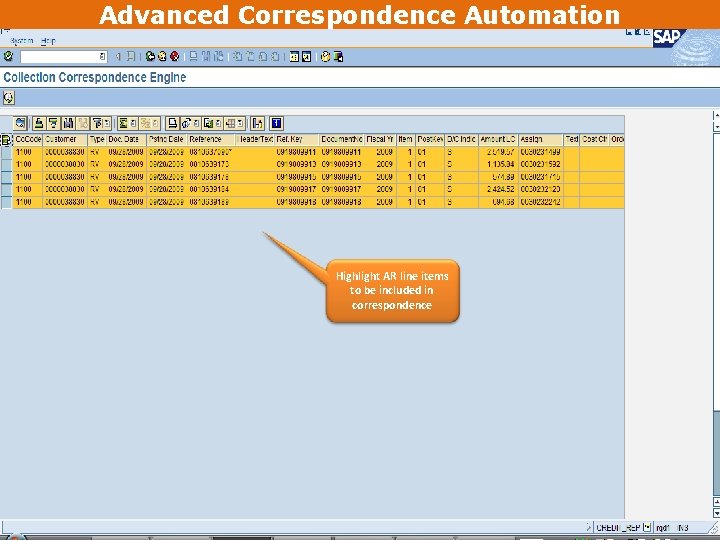
Task: Click the blue T icon
Action: point(276,123)
